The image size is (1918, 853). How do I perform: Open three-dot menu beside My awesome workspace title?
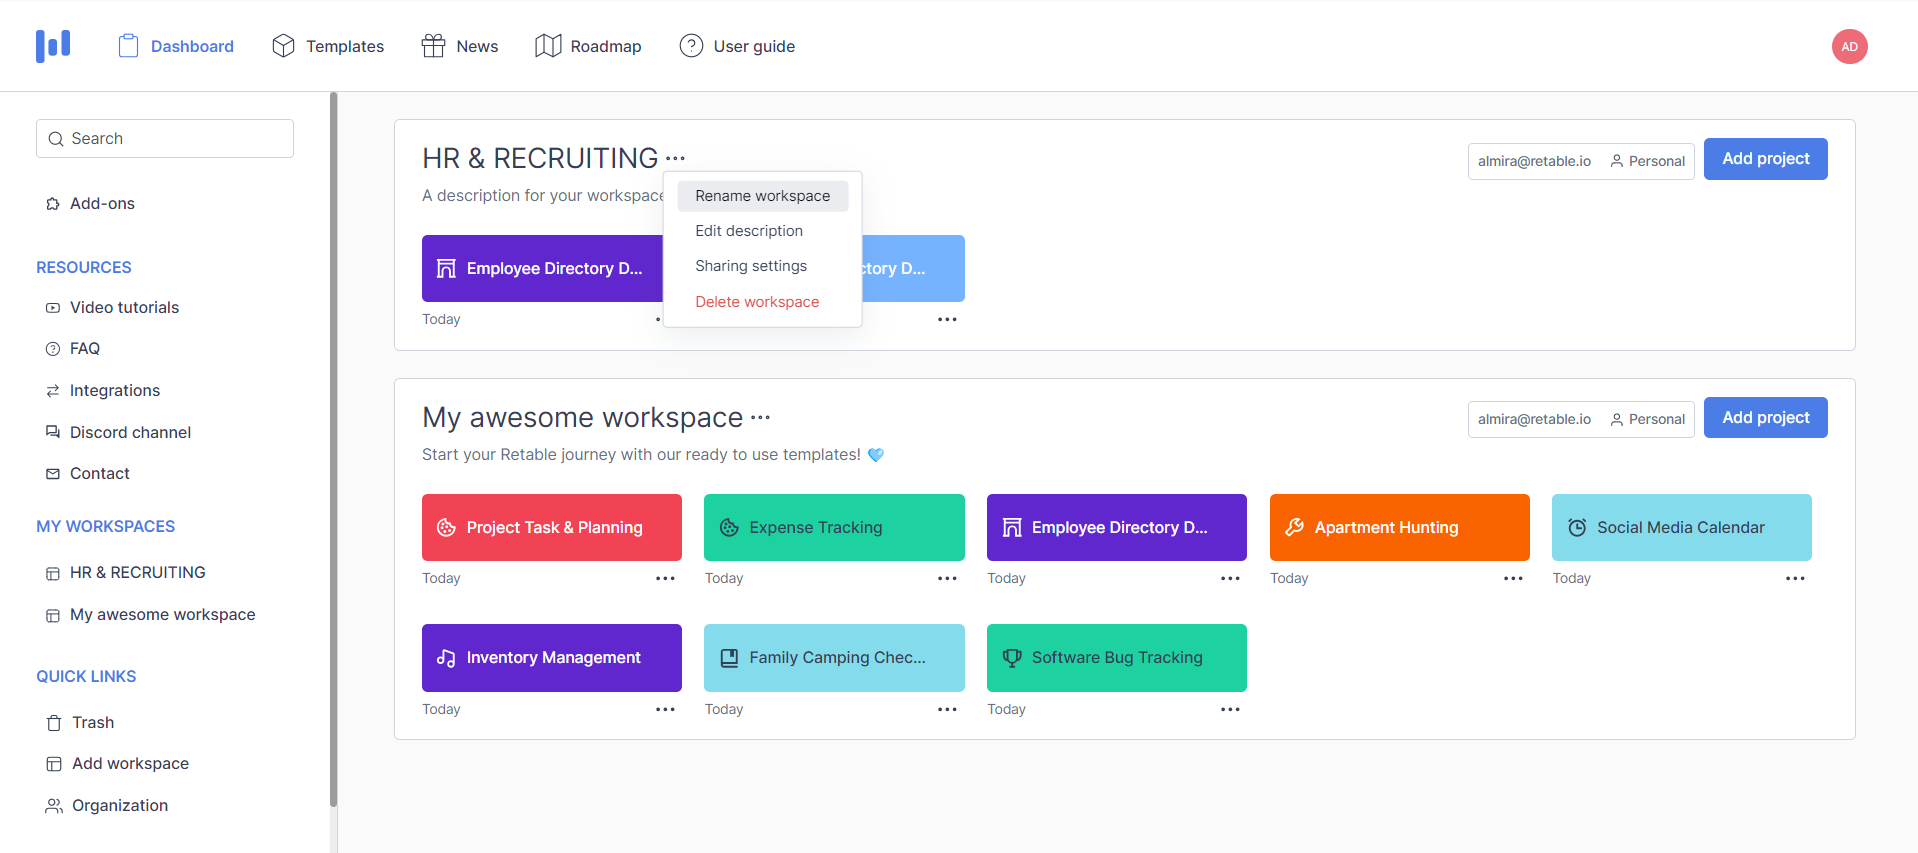coord(760,417)
